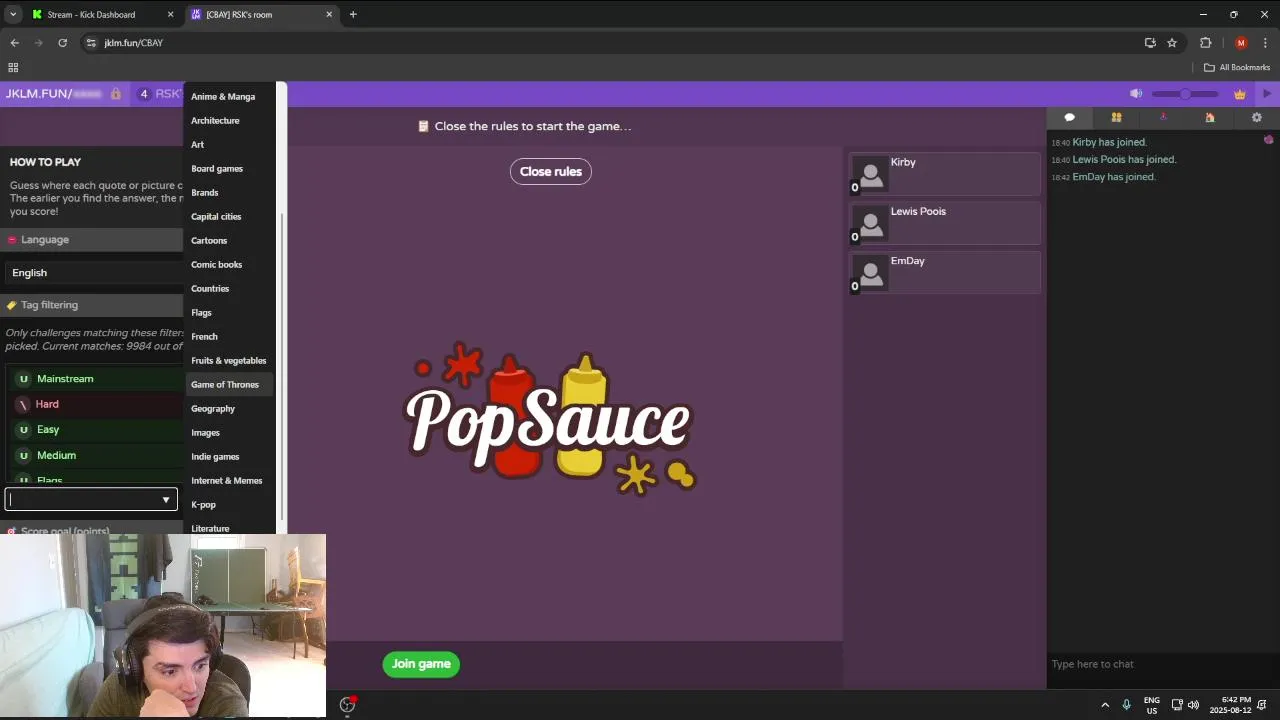Choose the Art tag option
This screenshot has height=720, width=1280.
(x=229, y=144)
